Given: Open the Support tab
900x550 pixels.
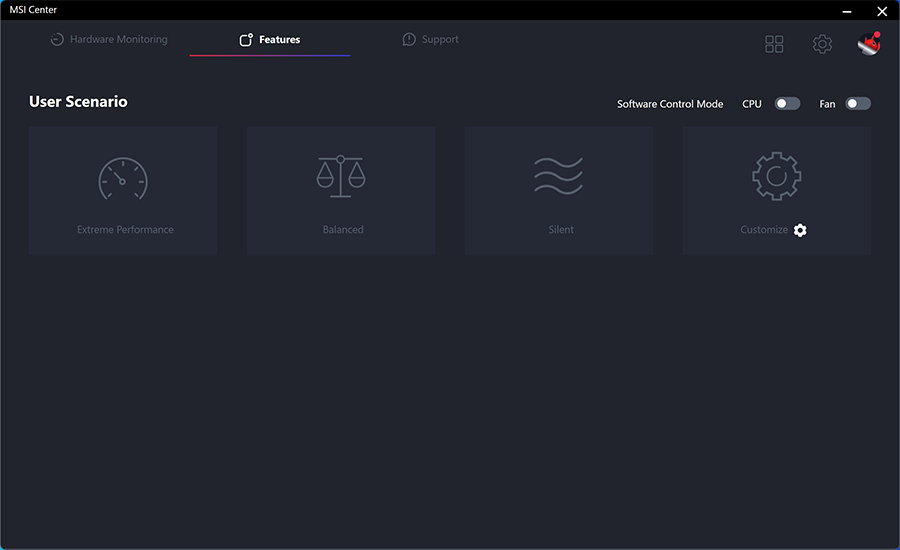Looking at the screenshot, I should 430,39.
